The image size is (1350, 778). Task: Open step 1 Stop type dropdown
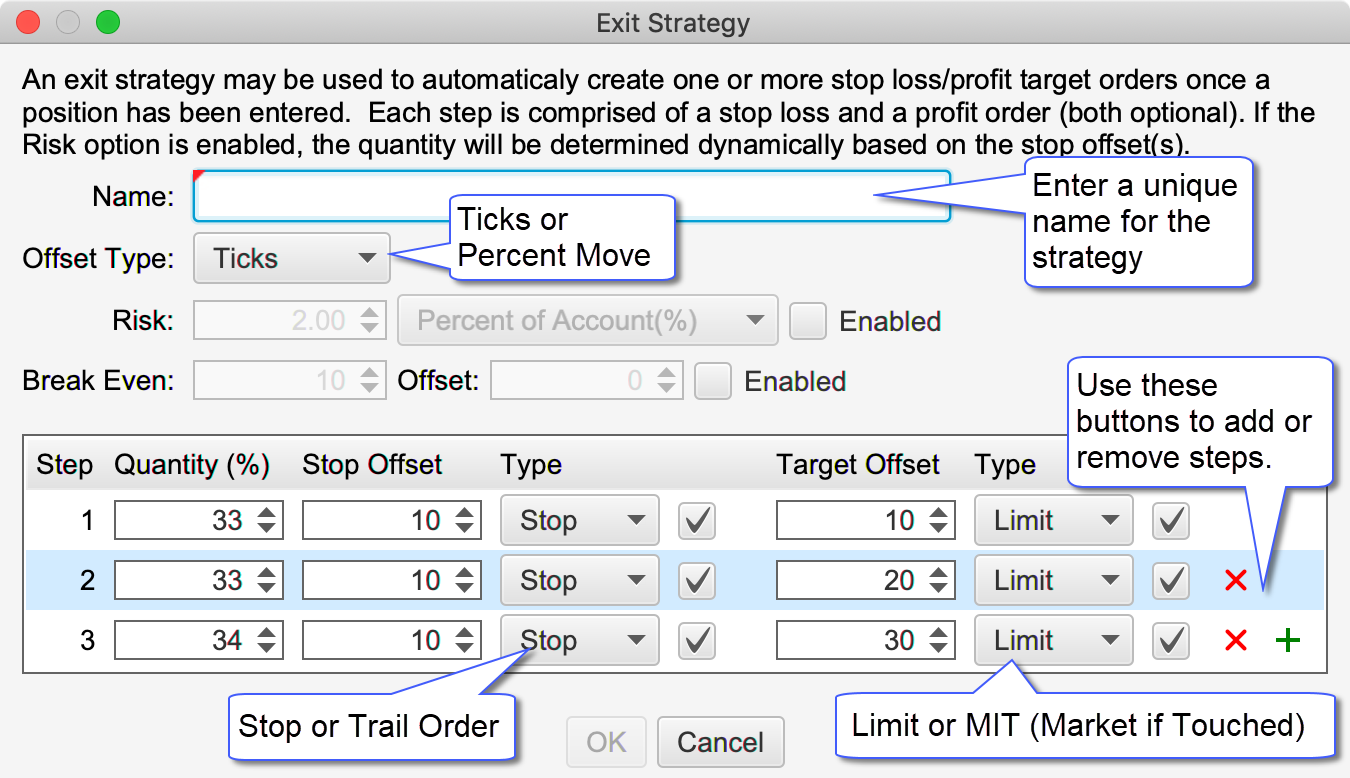click(x=579, y=521)
